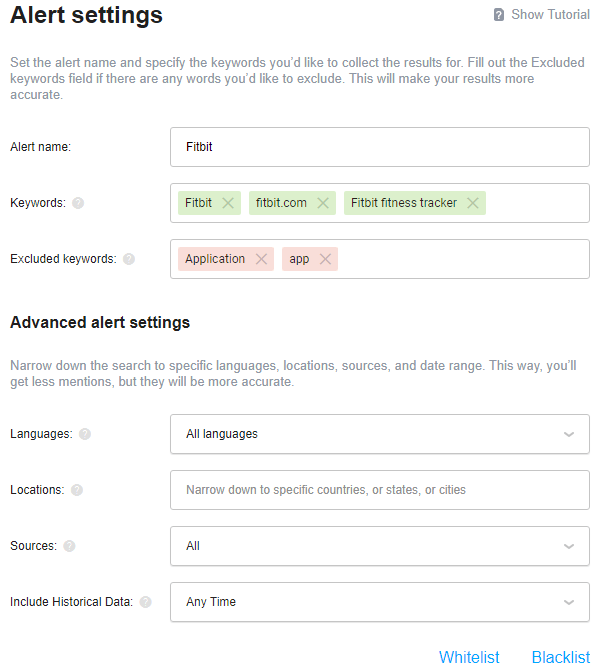Open the All languages dropdown
The height and width of the screenshot is (670, 600).
(x=379, y=434)
